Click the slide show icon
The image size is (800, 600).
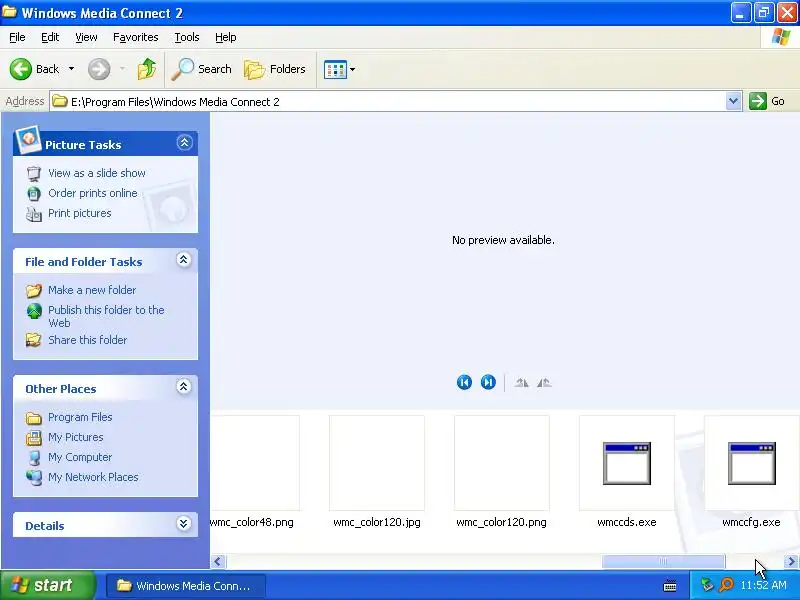click(34, 173)
